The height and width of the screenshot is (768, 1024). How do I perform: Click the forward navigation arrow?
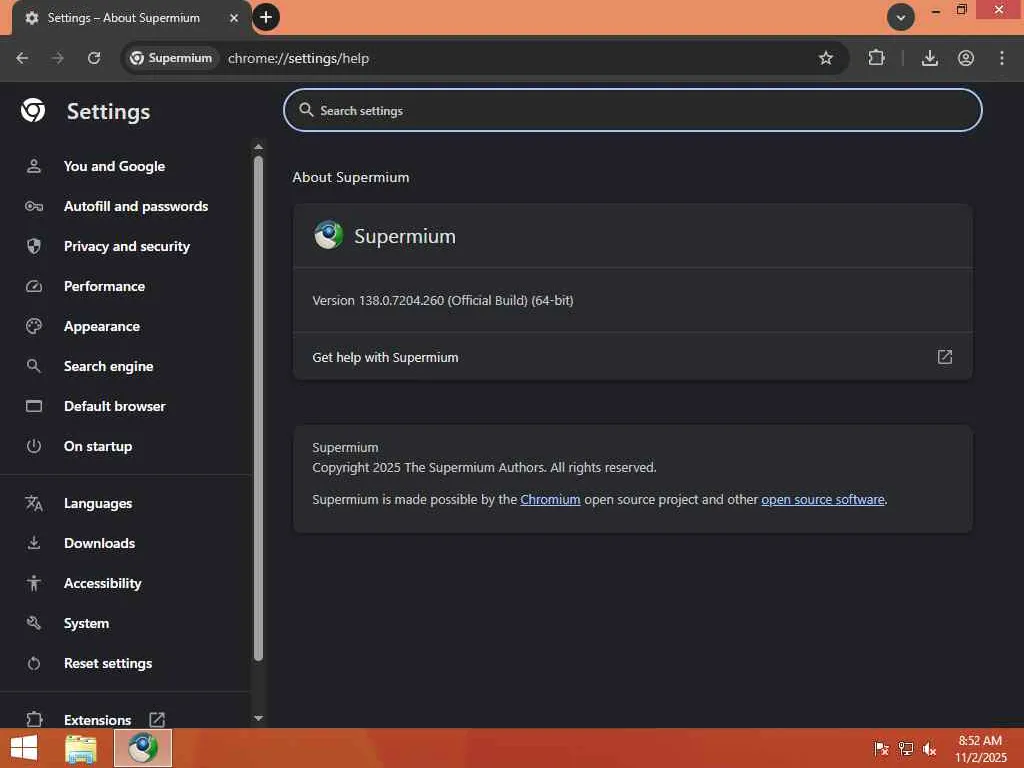coord(58,58)
